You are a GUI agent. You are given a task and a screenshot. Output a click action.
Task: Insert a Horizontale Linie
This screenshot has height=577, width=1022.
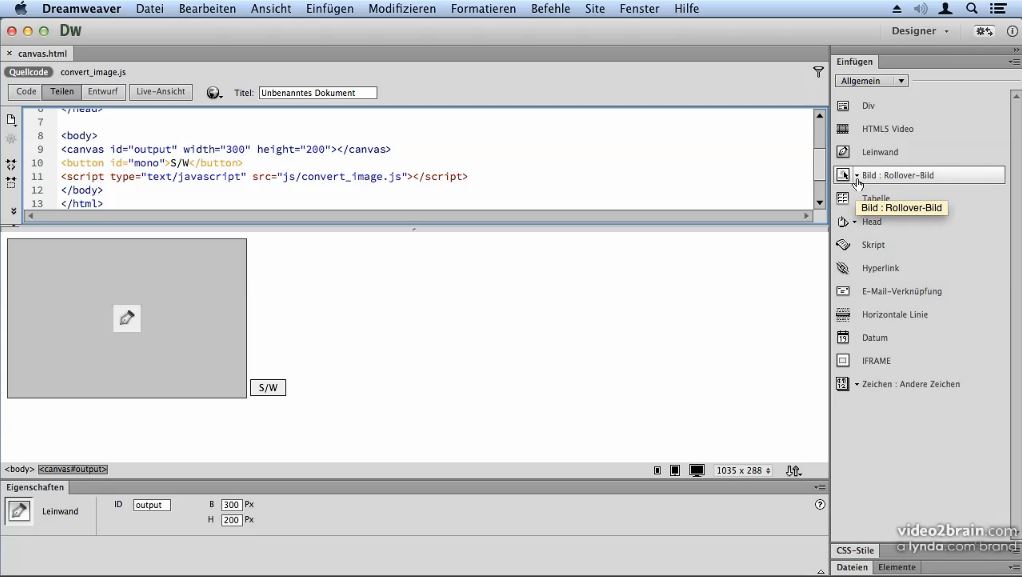894,314
